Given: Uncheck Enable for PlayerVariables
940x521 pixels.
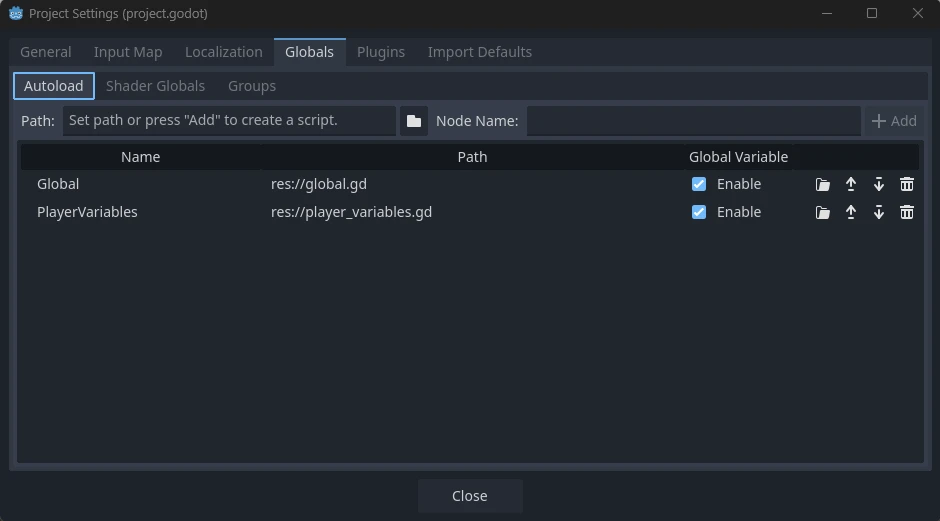Looking at the screenshot, I should [699, 212].
